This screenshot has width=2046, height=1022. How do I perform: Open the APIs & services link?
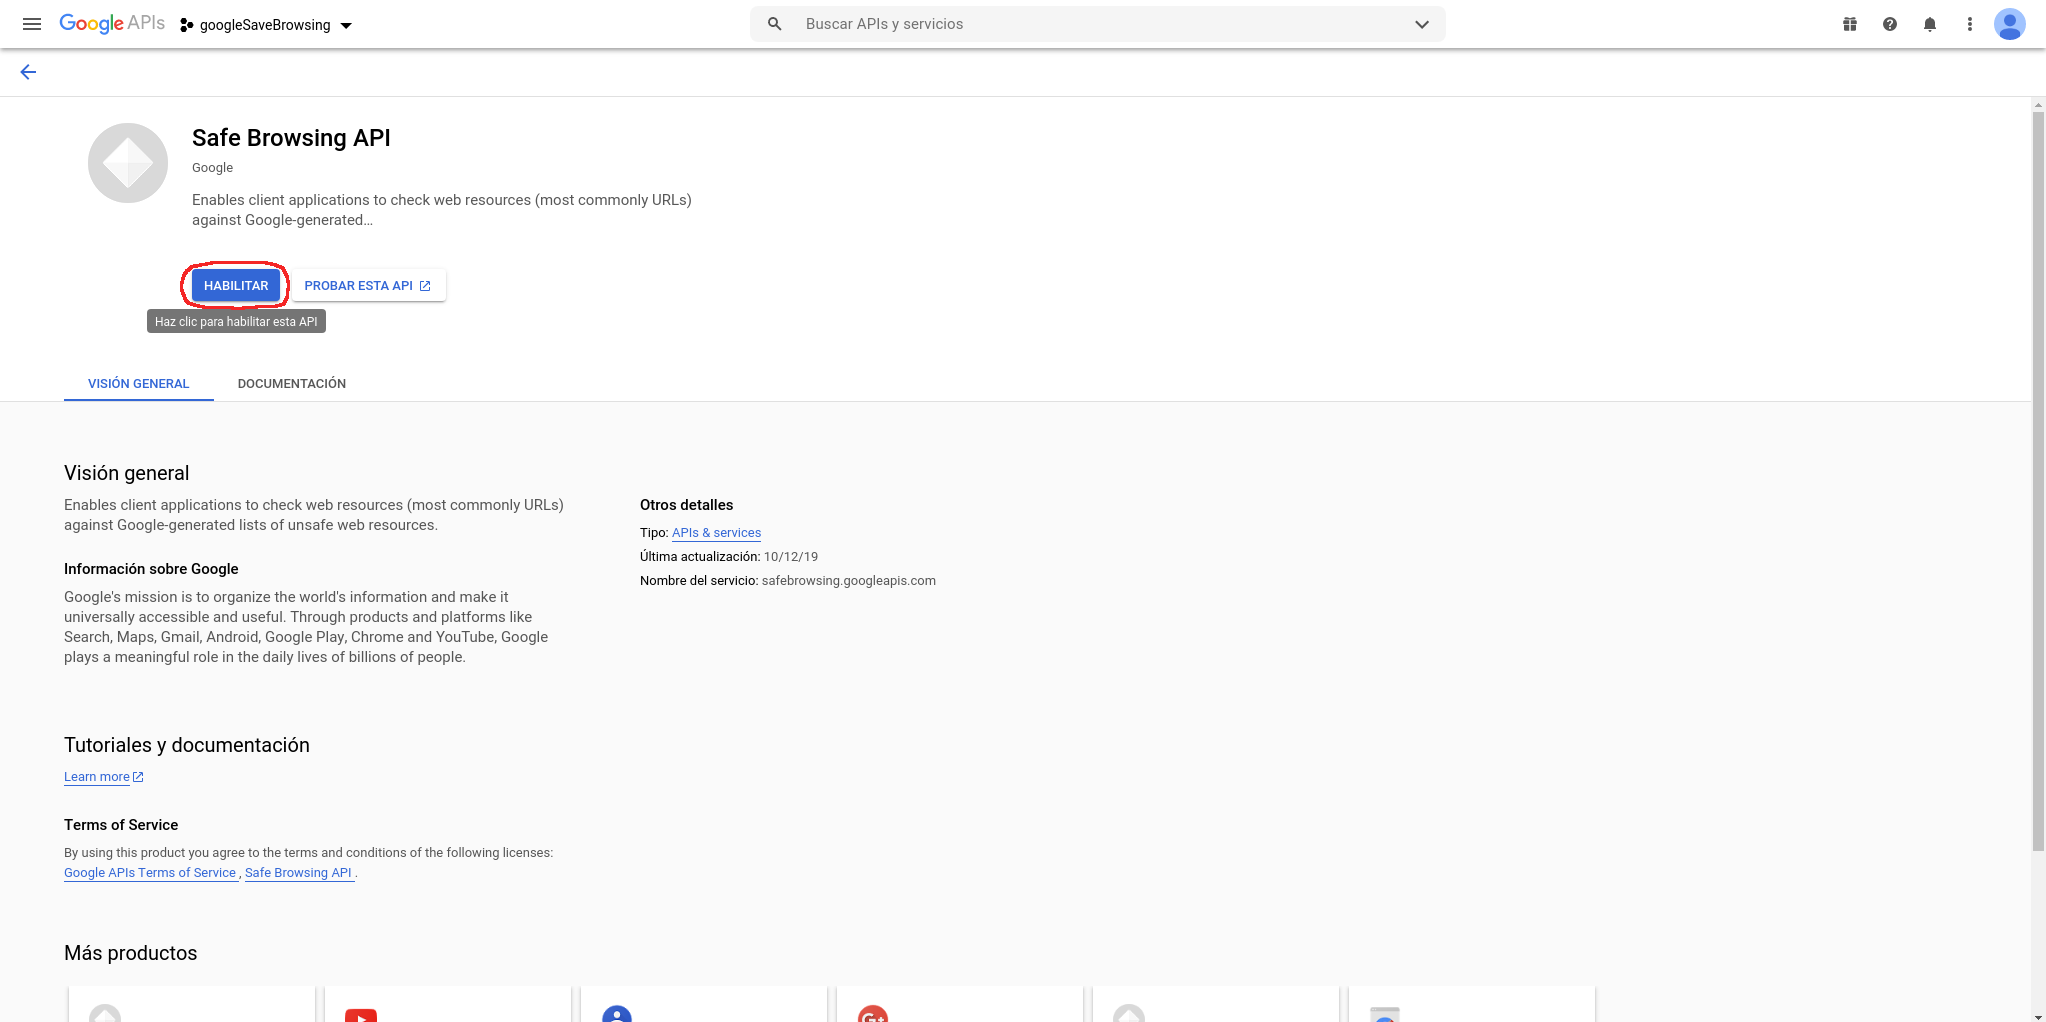[x=716, y=533]
